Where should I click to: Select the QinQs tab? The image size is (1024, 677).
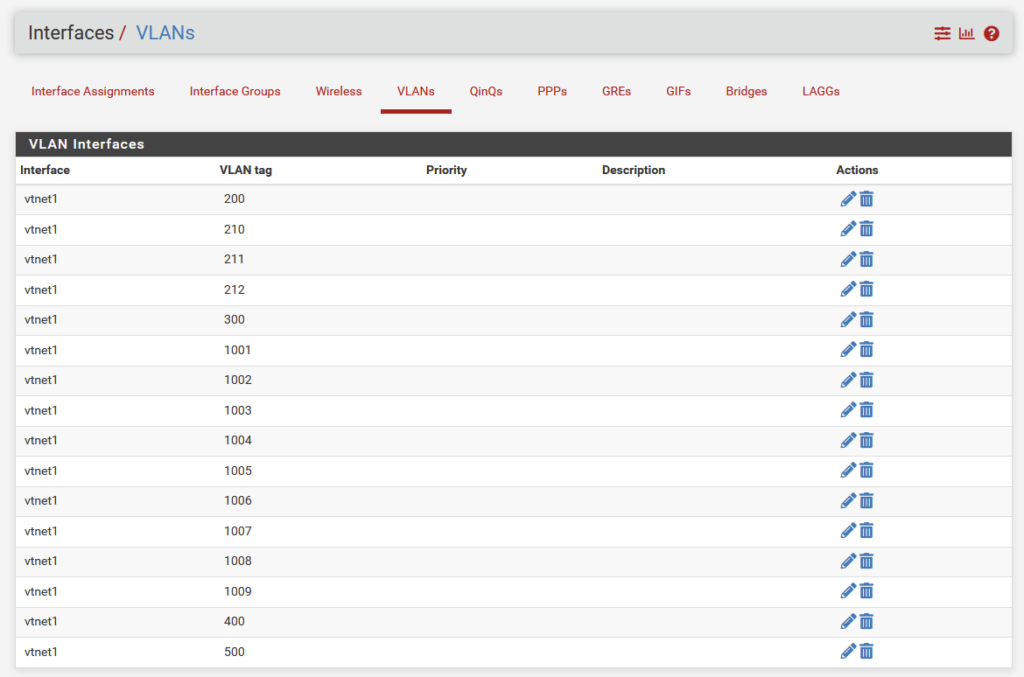tap(486, 91)
